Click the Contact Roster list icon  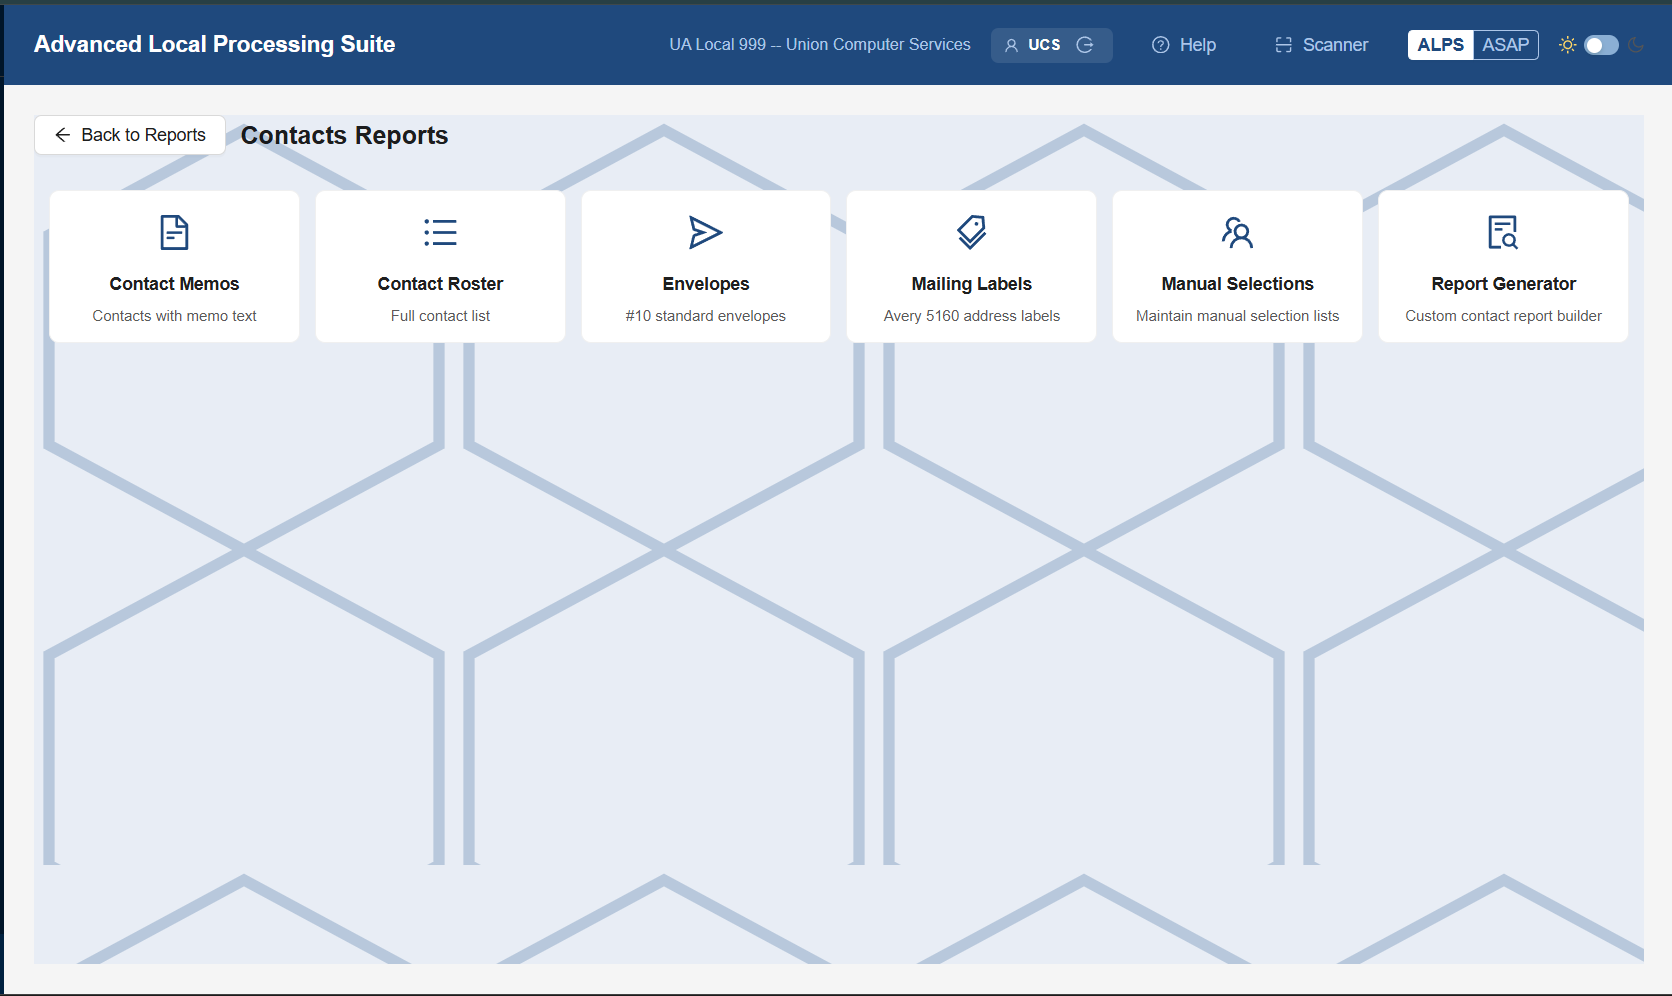coord(440,232)
